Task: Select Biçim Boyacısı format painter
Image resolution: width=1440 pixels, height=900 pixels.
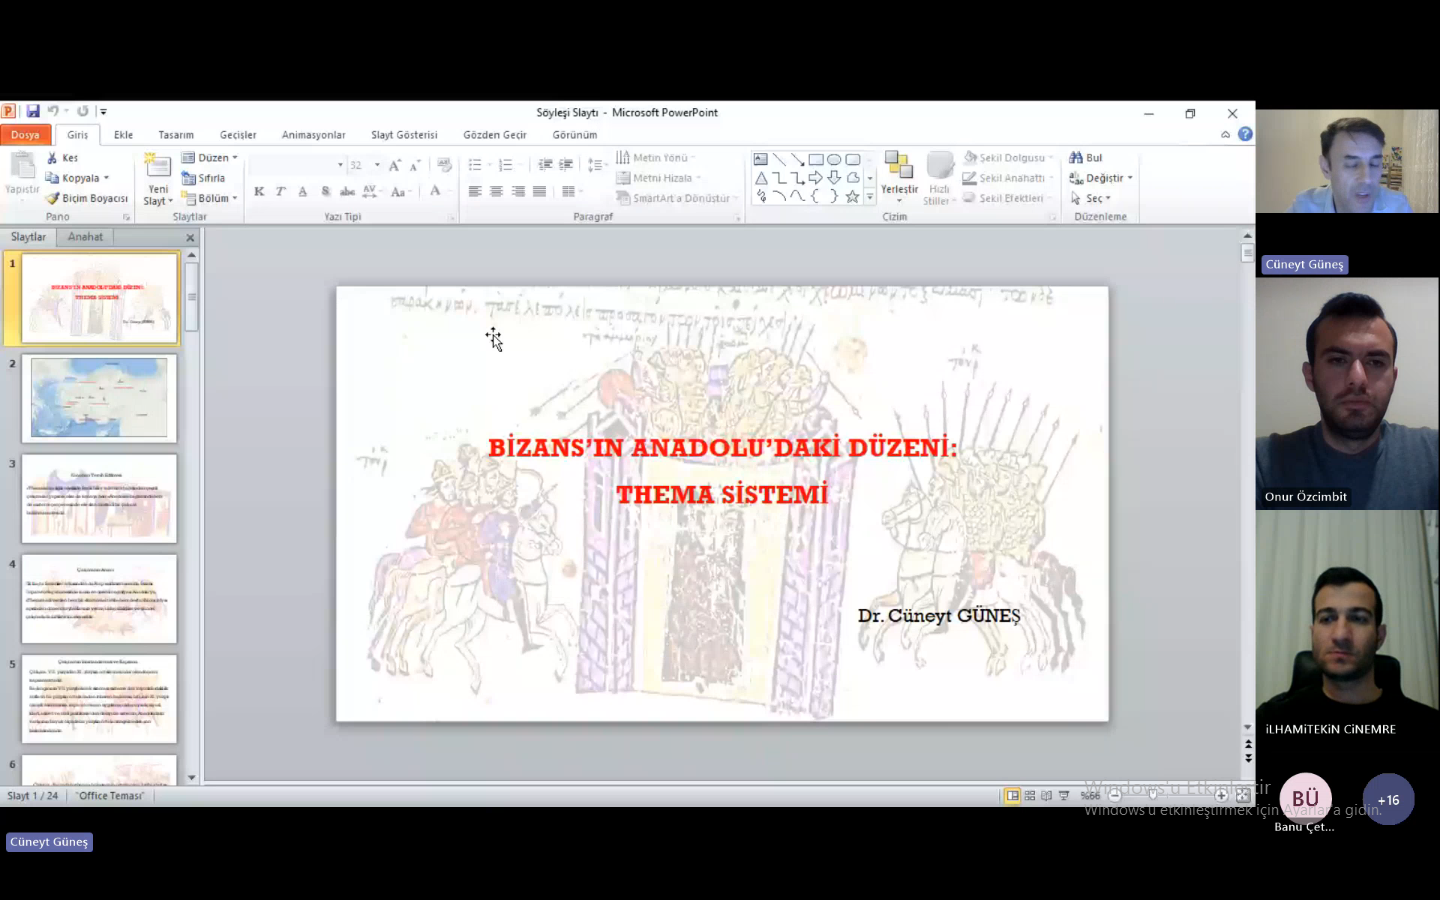Action: [x=87, y=198]
